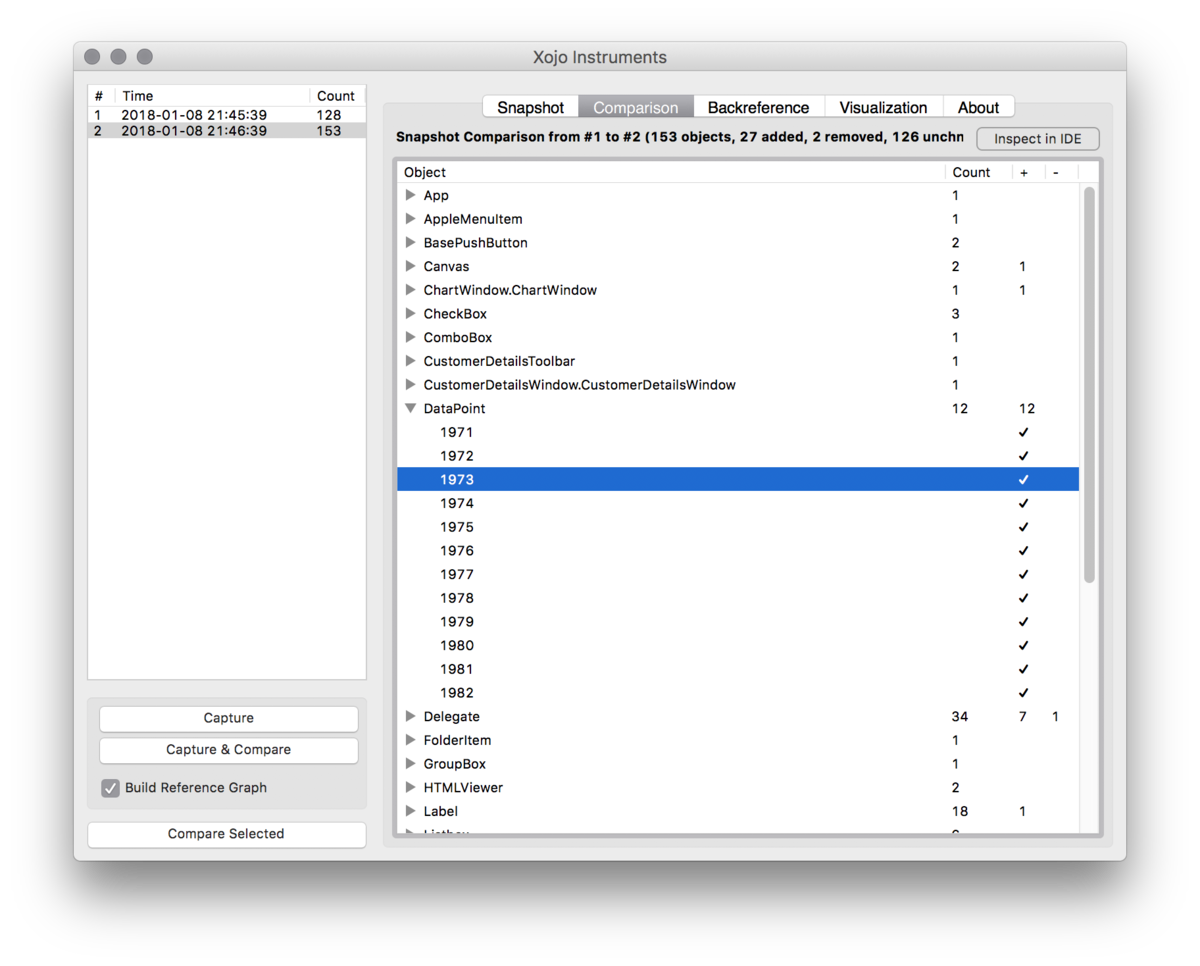Image resolution: width=1200 pixels, height=966 pixels.
Task: Sort comparison list by Count header
Action: click(977, 172)
